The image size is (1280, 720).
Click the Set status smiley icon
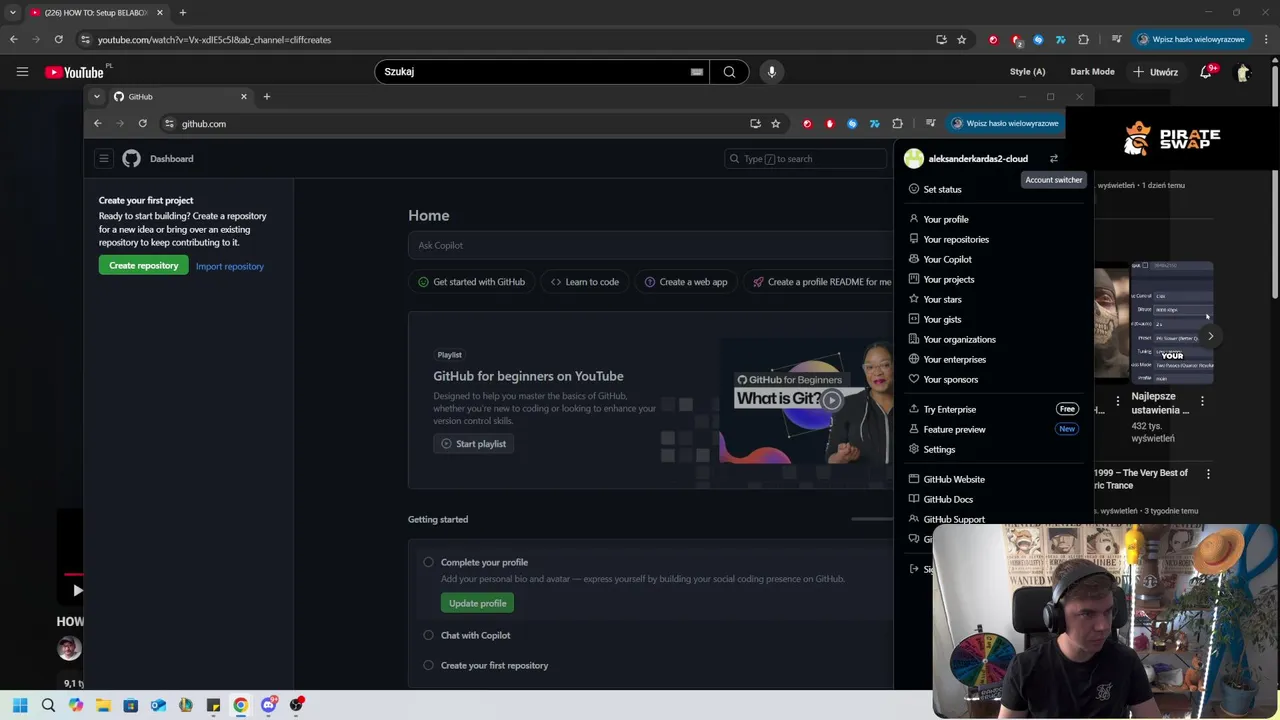913,189
